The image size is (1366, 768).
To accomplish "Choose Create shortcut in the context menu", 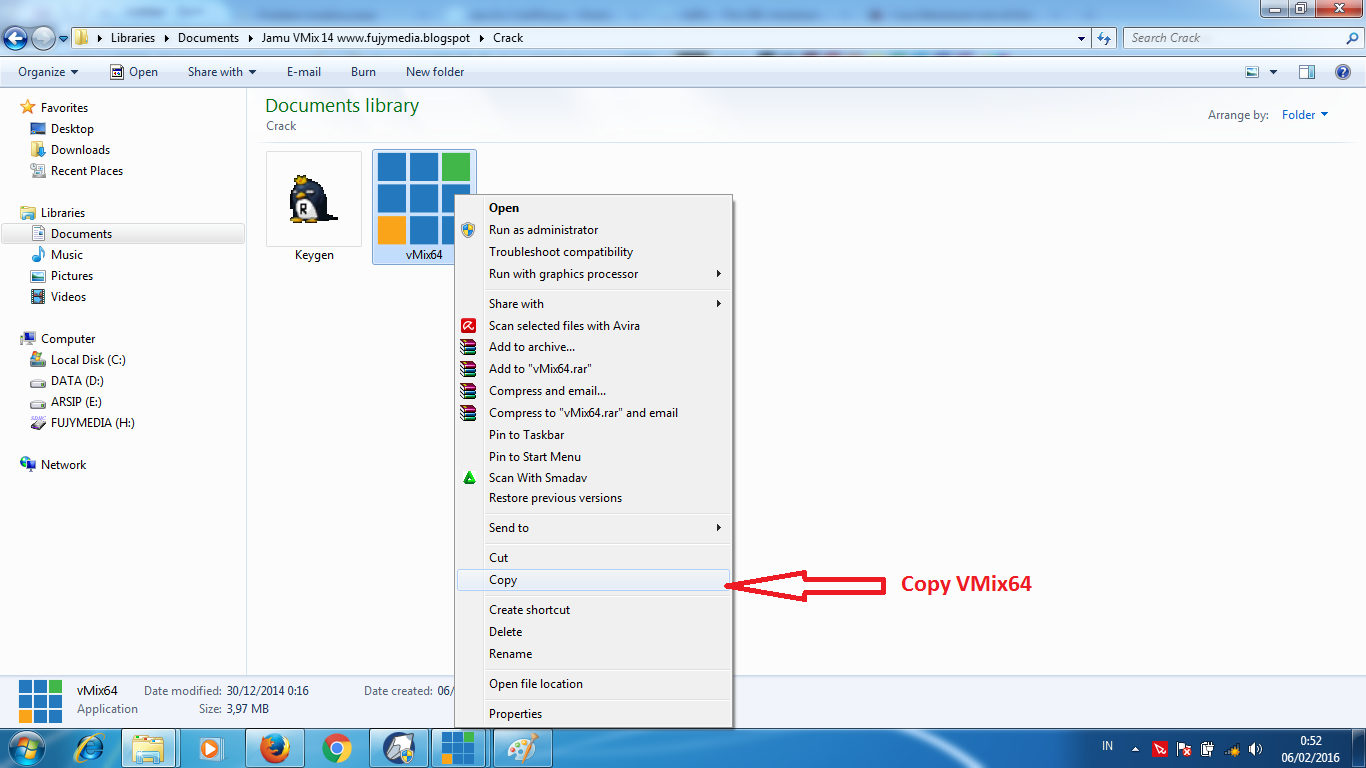I will (x=594, y=610).
